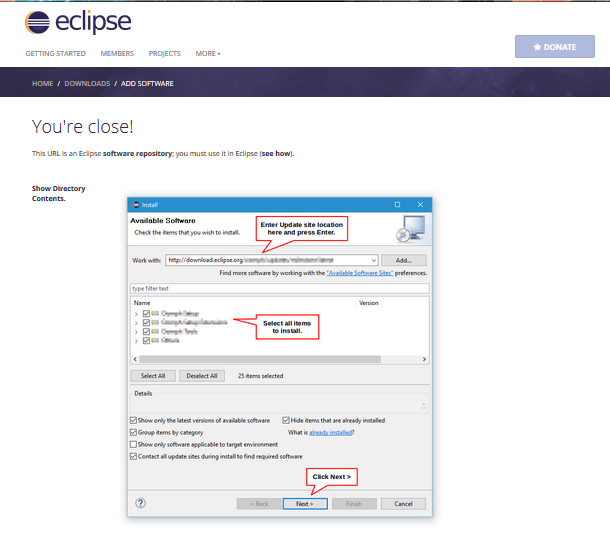Click the Cancel button
Screen dimensions: 610x534
pos(403,504)
